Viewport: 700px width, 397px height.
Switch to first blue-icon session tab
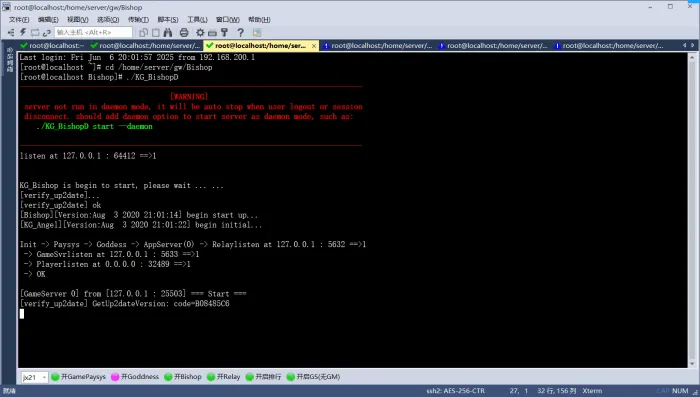377,46
